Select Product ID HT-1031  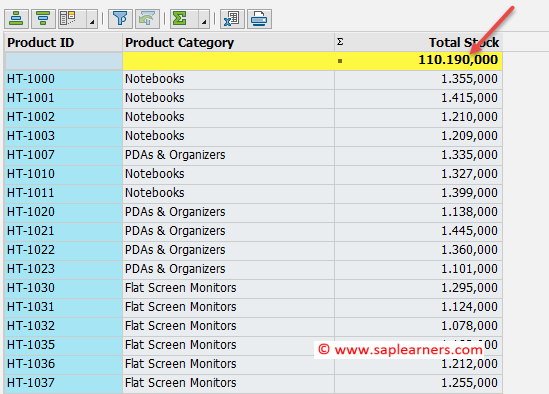coord(63,307)
